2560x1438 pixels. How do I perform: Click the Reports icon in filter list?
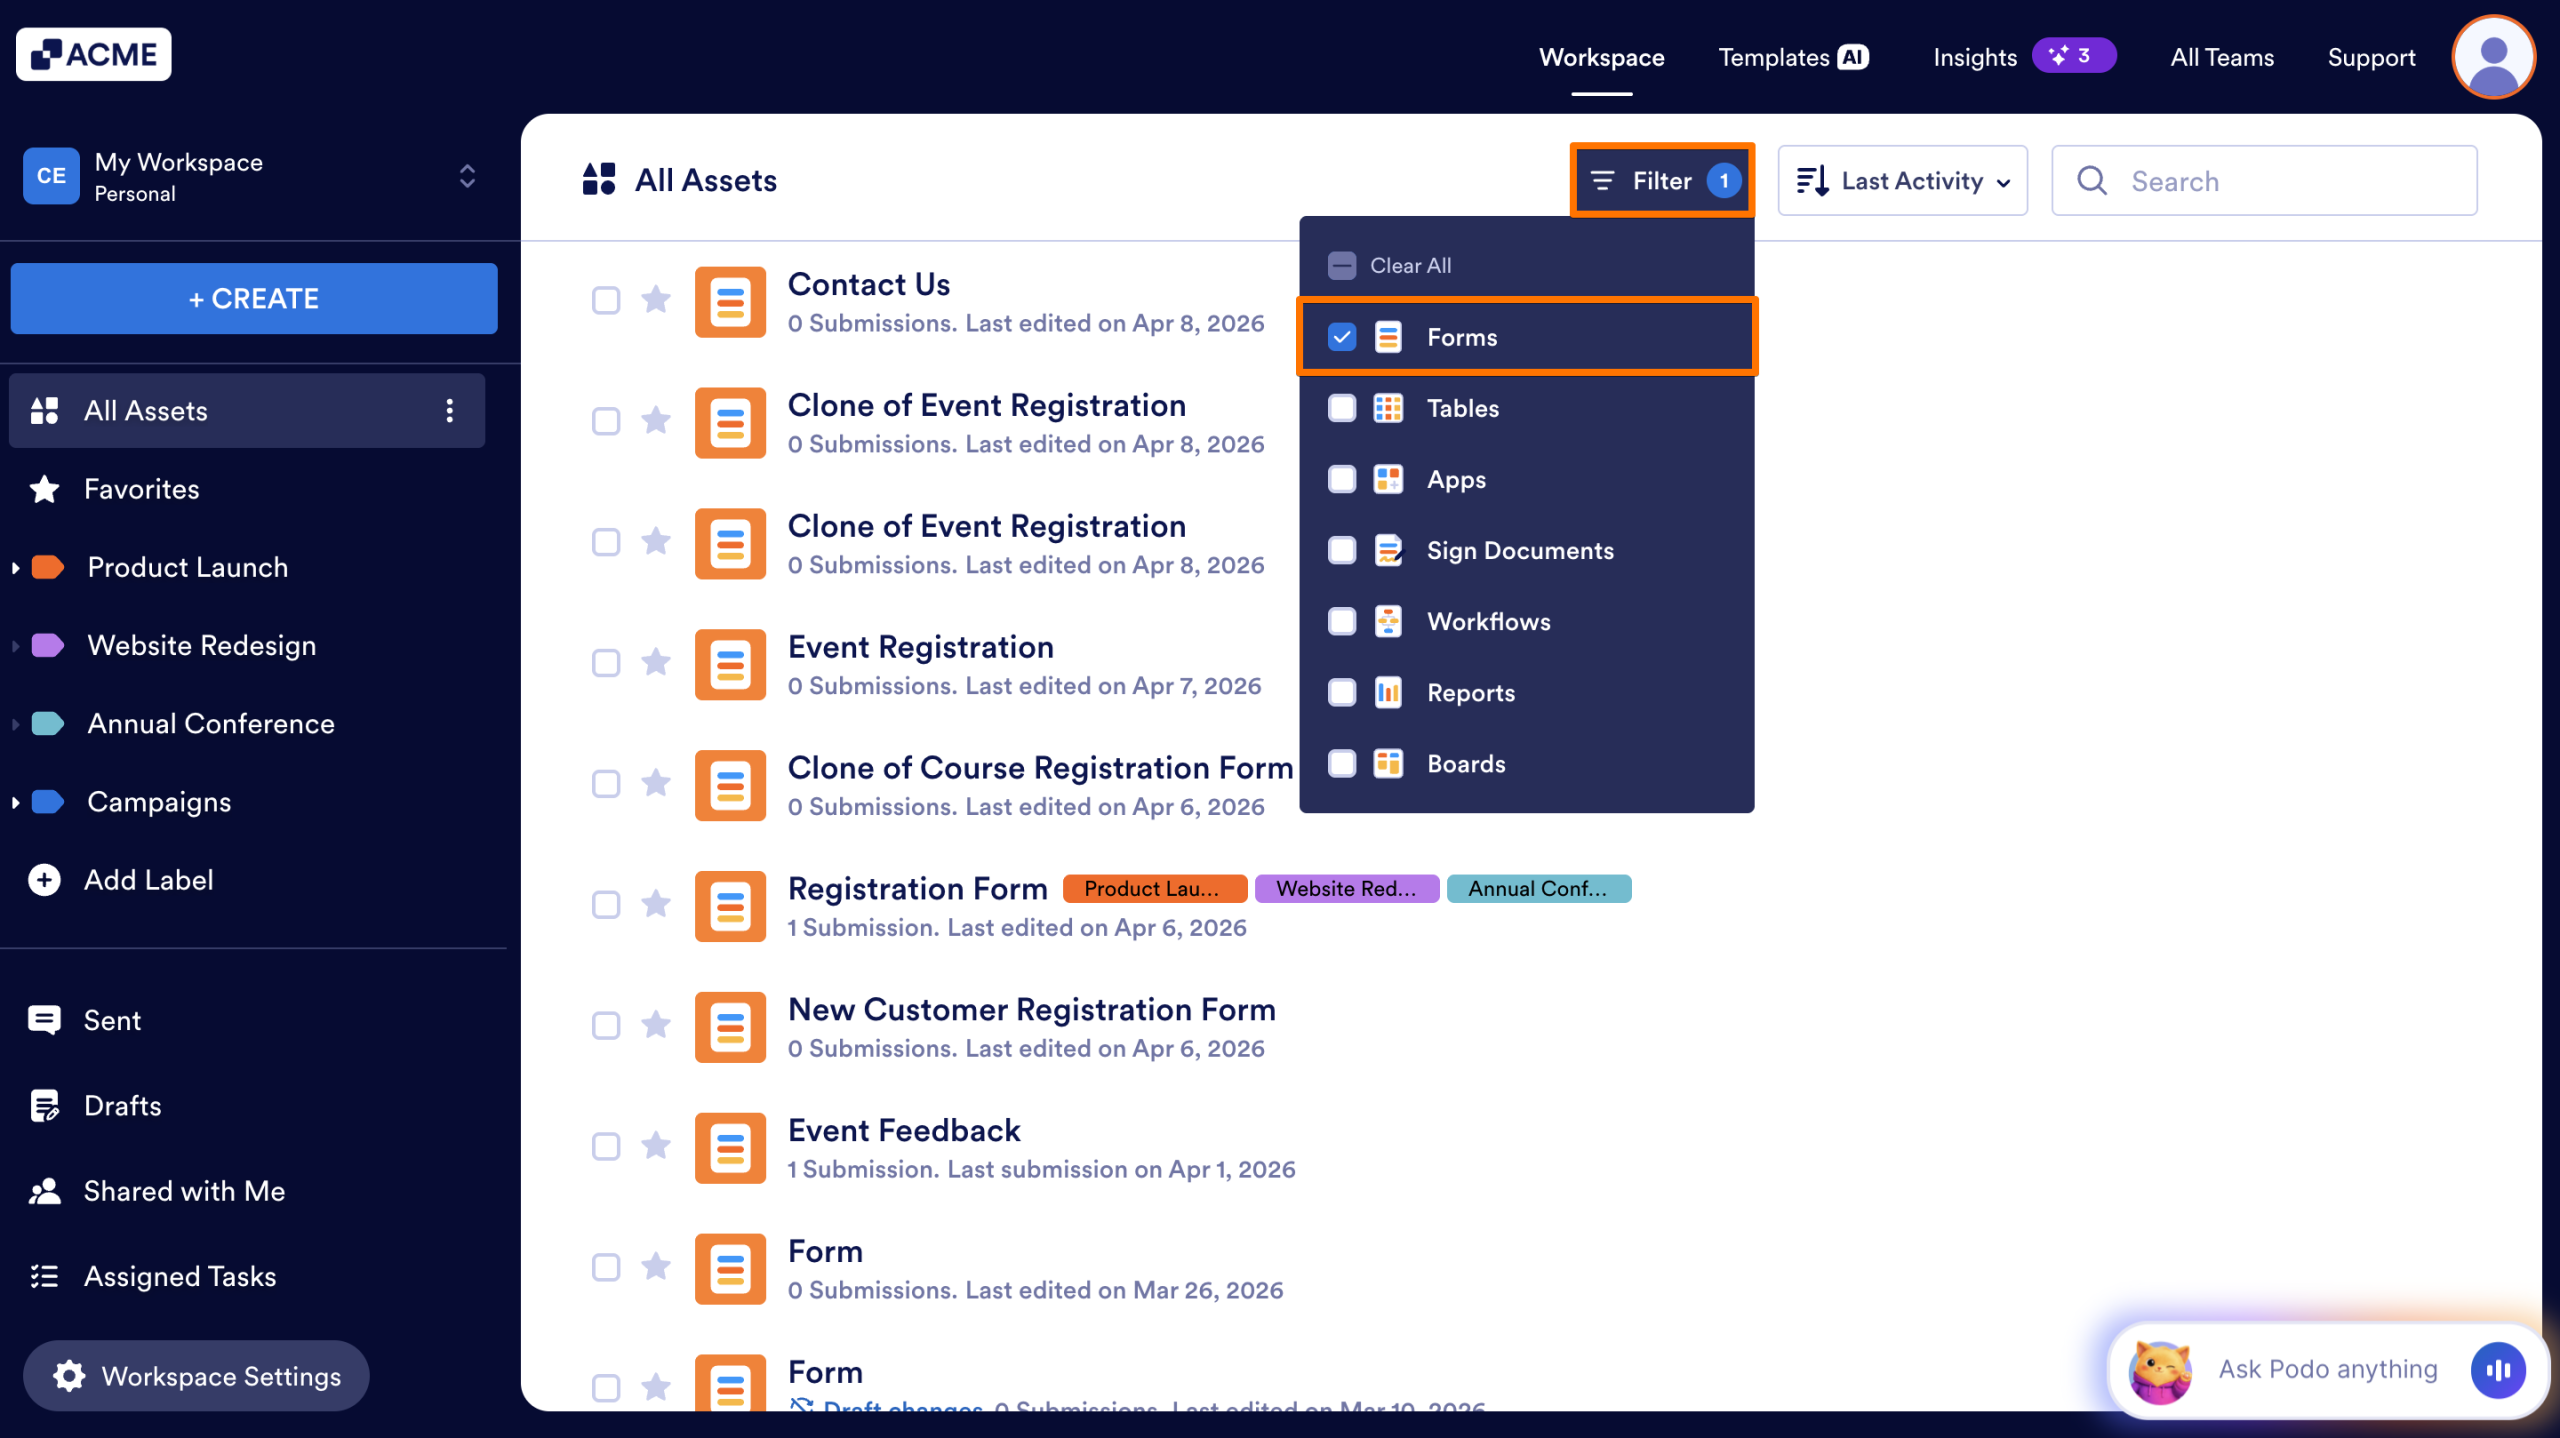pyautogui.click(x=1388, y=692)
